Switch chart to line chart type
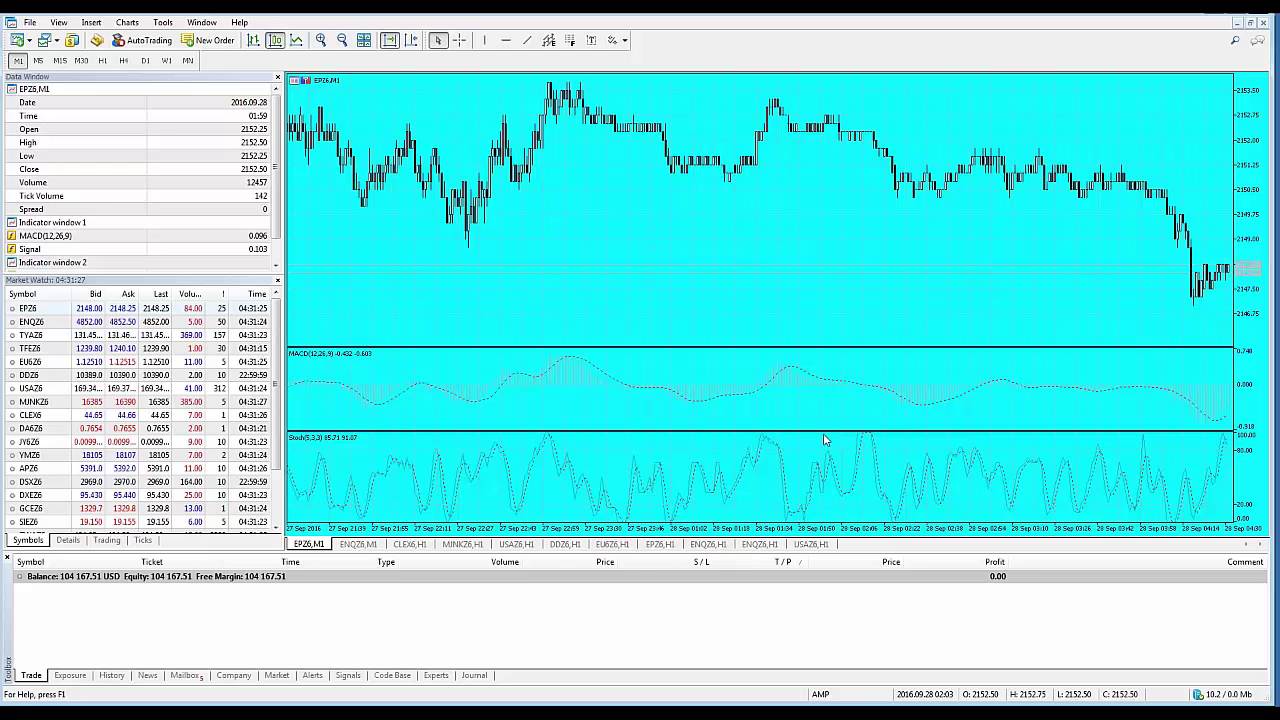Image resolution: width=1280 pixels, height=720 pixels. (x=294, y=40)
